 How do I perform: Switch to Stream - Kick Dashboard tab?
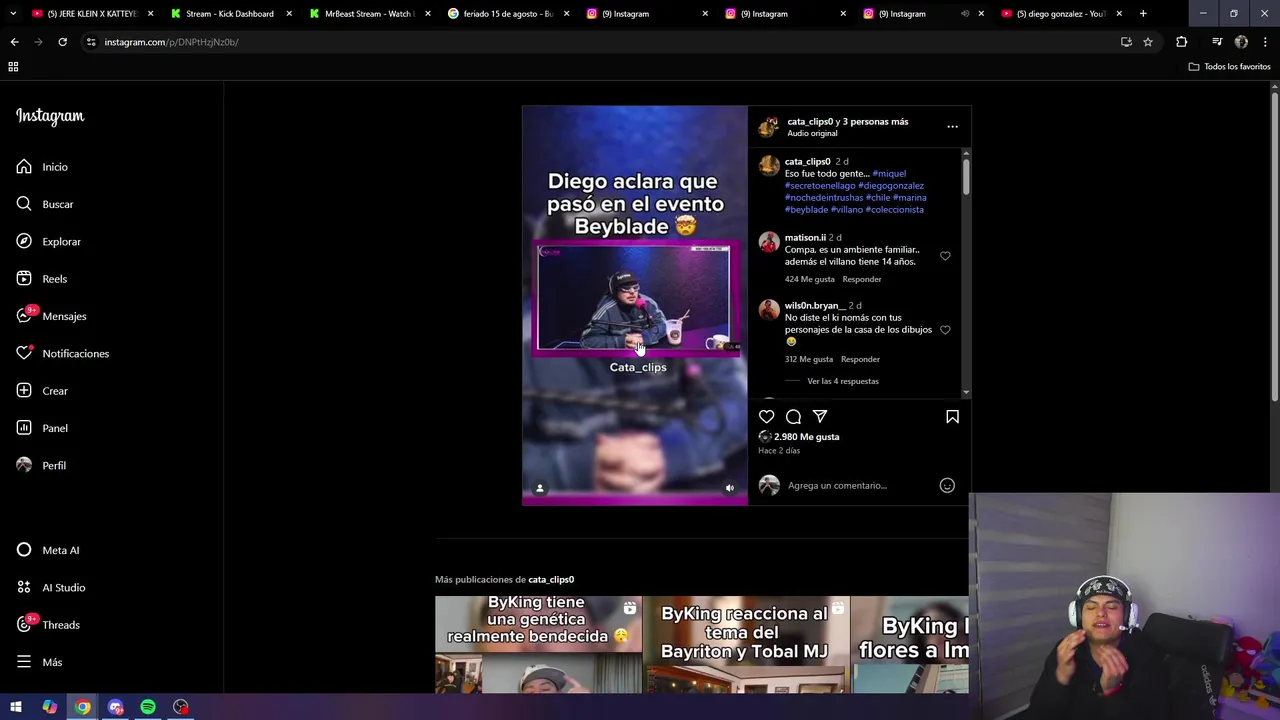[229, 14]
